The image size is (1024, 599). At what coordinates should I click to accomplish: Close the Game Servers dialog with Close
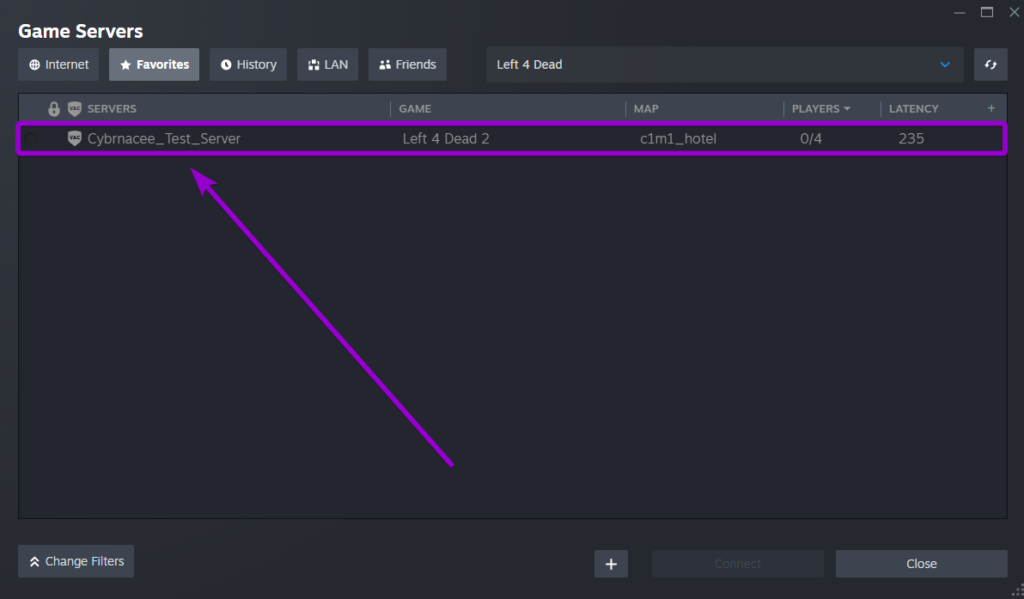[921, 563]
